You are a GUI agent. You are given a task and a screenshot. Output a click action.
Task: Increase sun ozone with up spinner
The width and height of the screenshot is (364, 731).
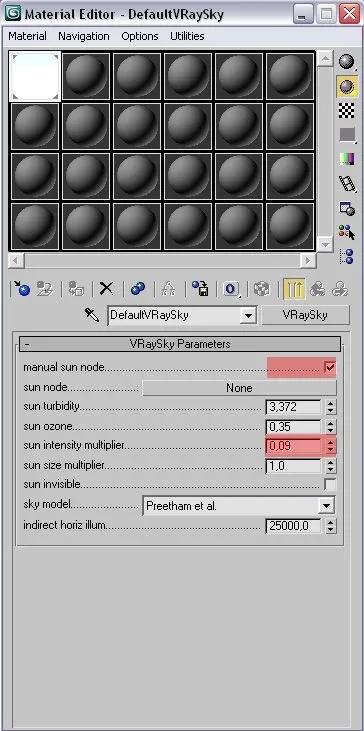click(x=330, y=423)
